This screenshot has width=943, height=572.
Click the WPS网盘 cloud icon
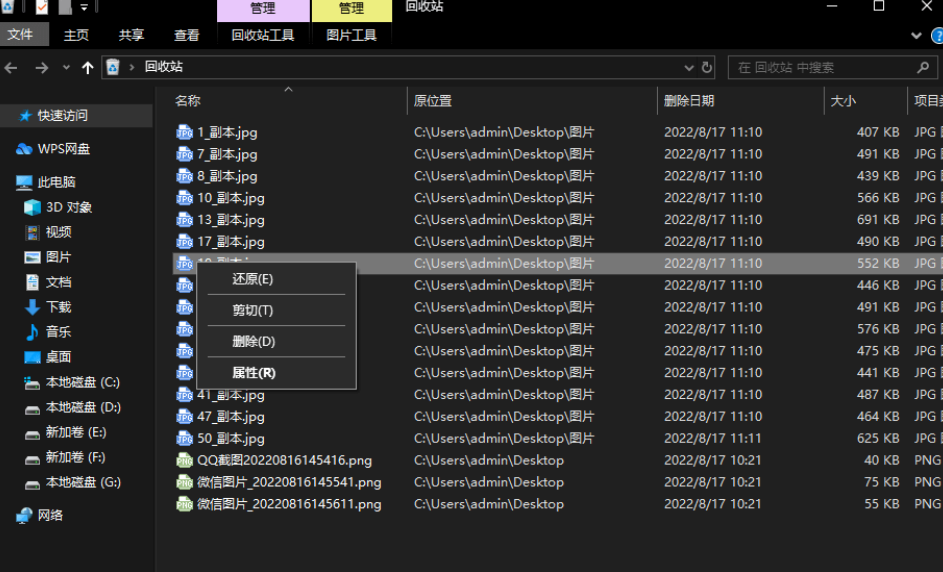[x=24, y=149]
